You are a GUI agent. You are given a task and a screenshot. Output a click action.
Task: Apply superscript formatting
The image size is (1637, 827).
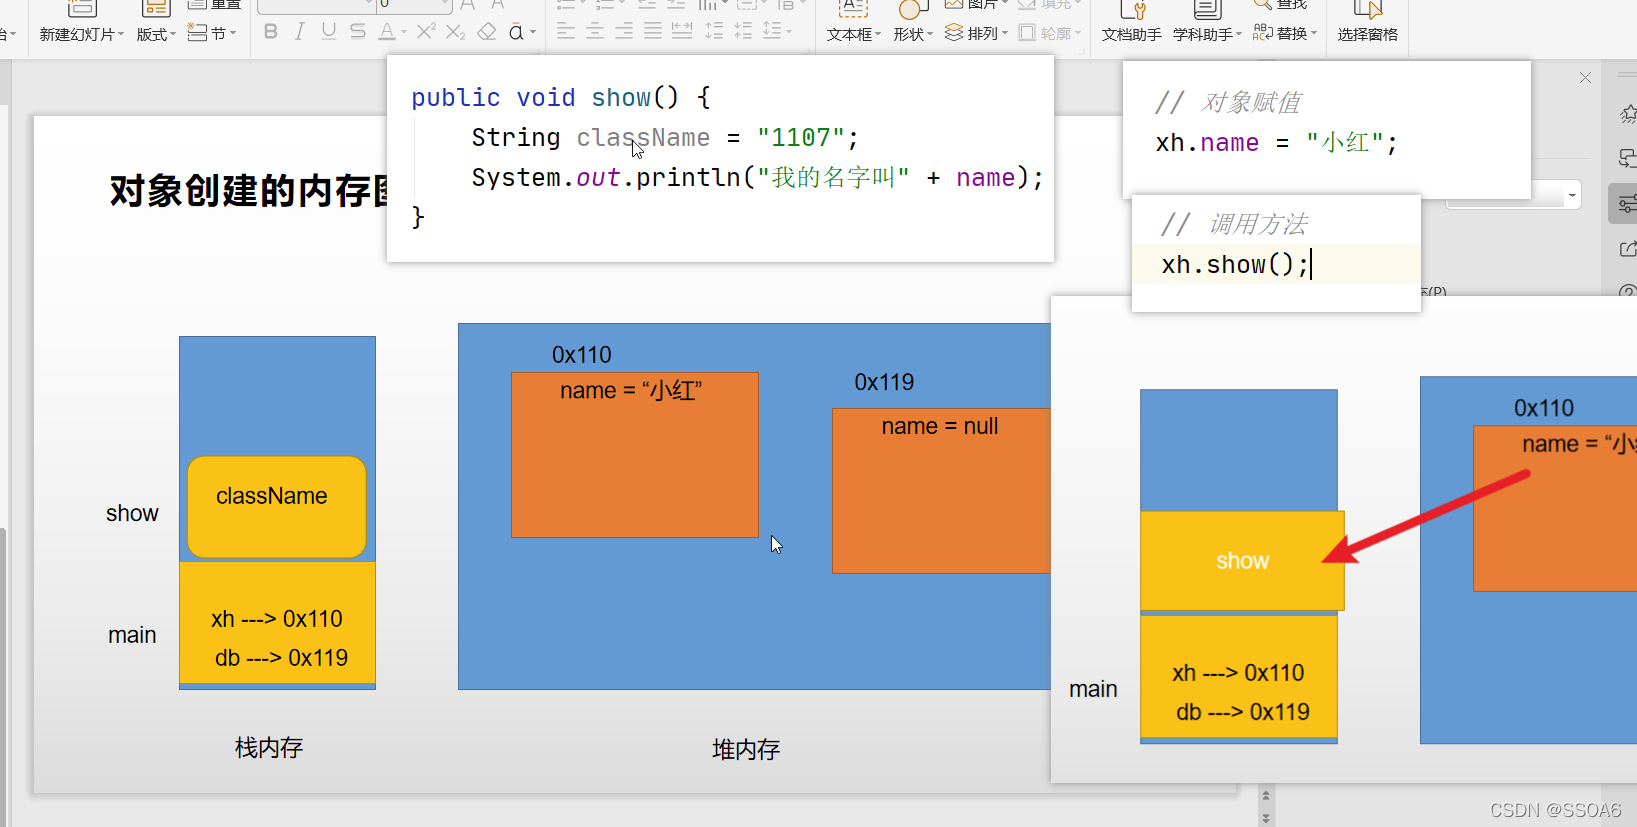pyautogui.click(x=426, y=32)
